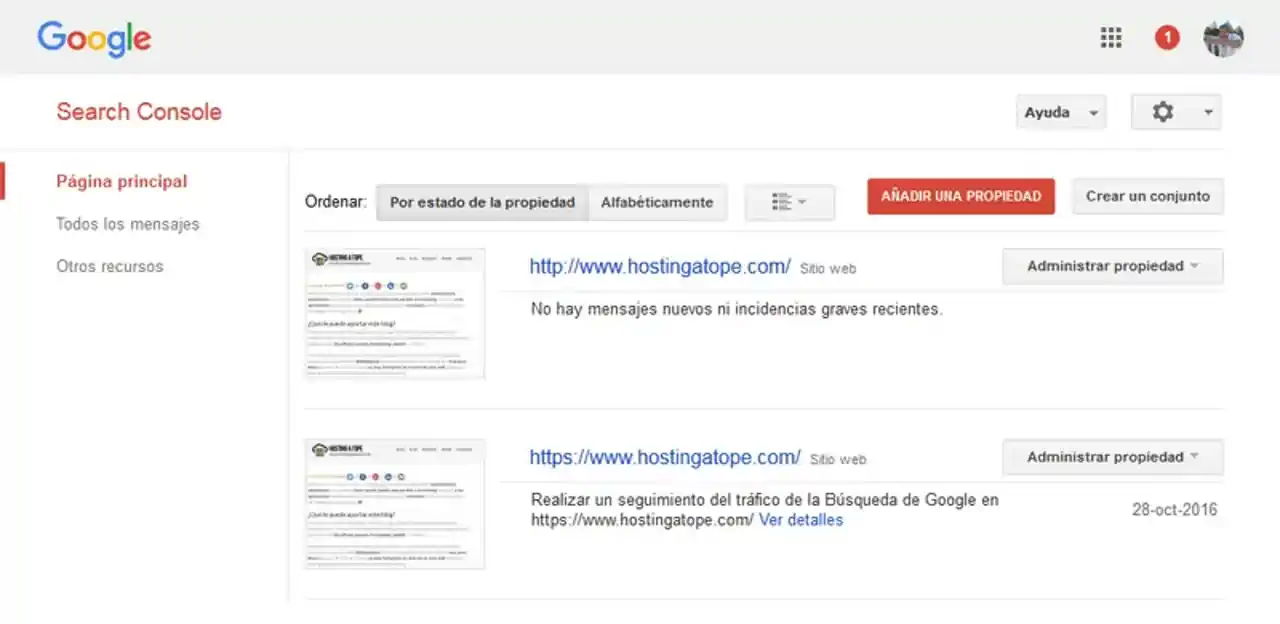
Task: Open Todos los mensajes in the sidebar
Action: 128,224
